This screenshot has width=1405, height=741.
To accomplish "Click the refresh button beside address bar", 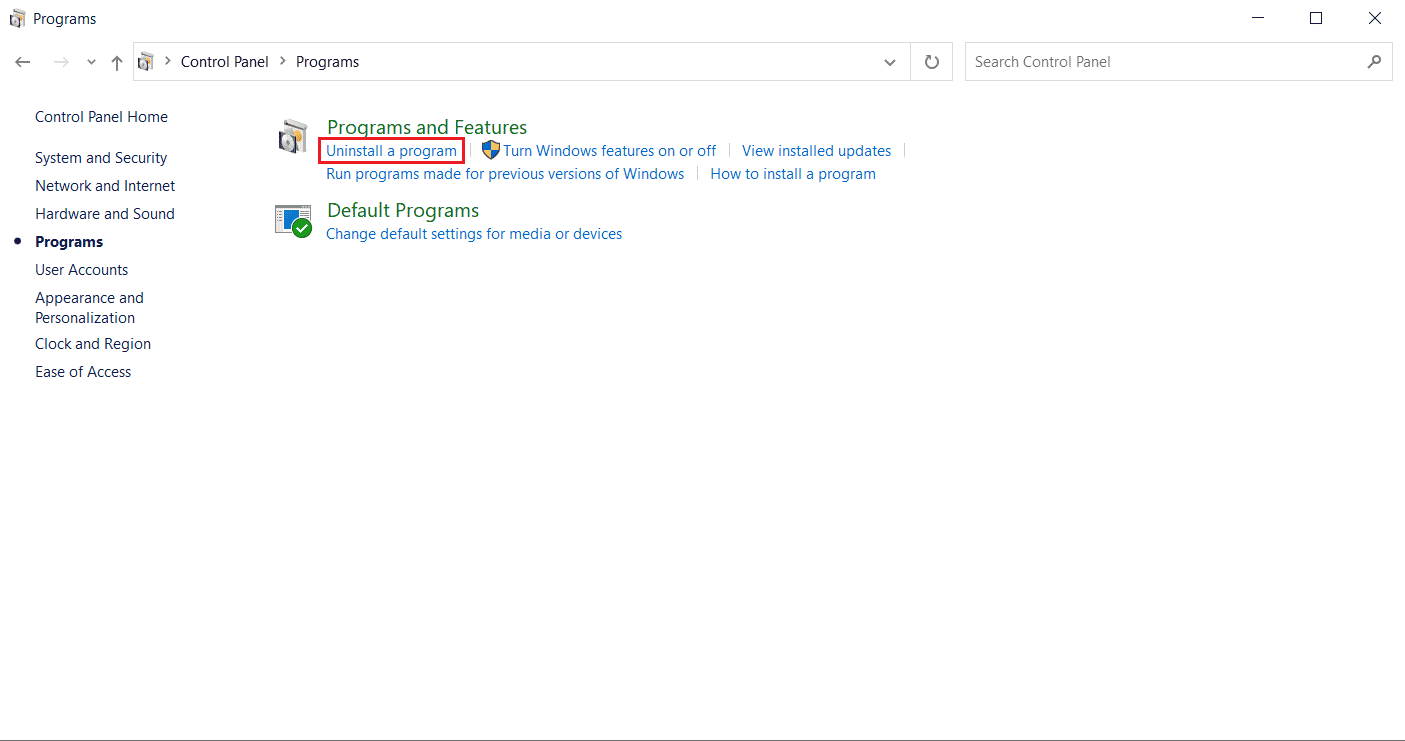I will pos(932,62).
